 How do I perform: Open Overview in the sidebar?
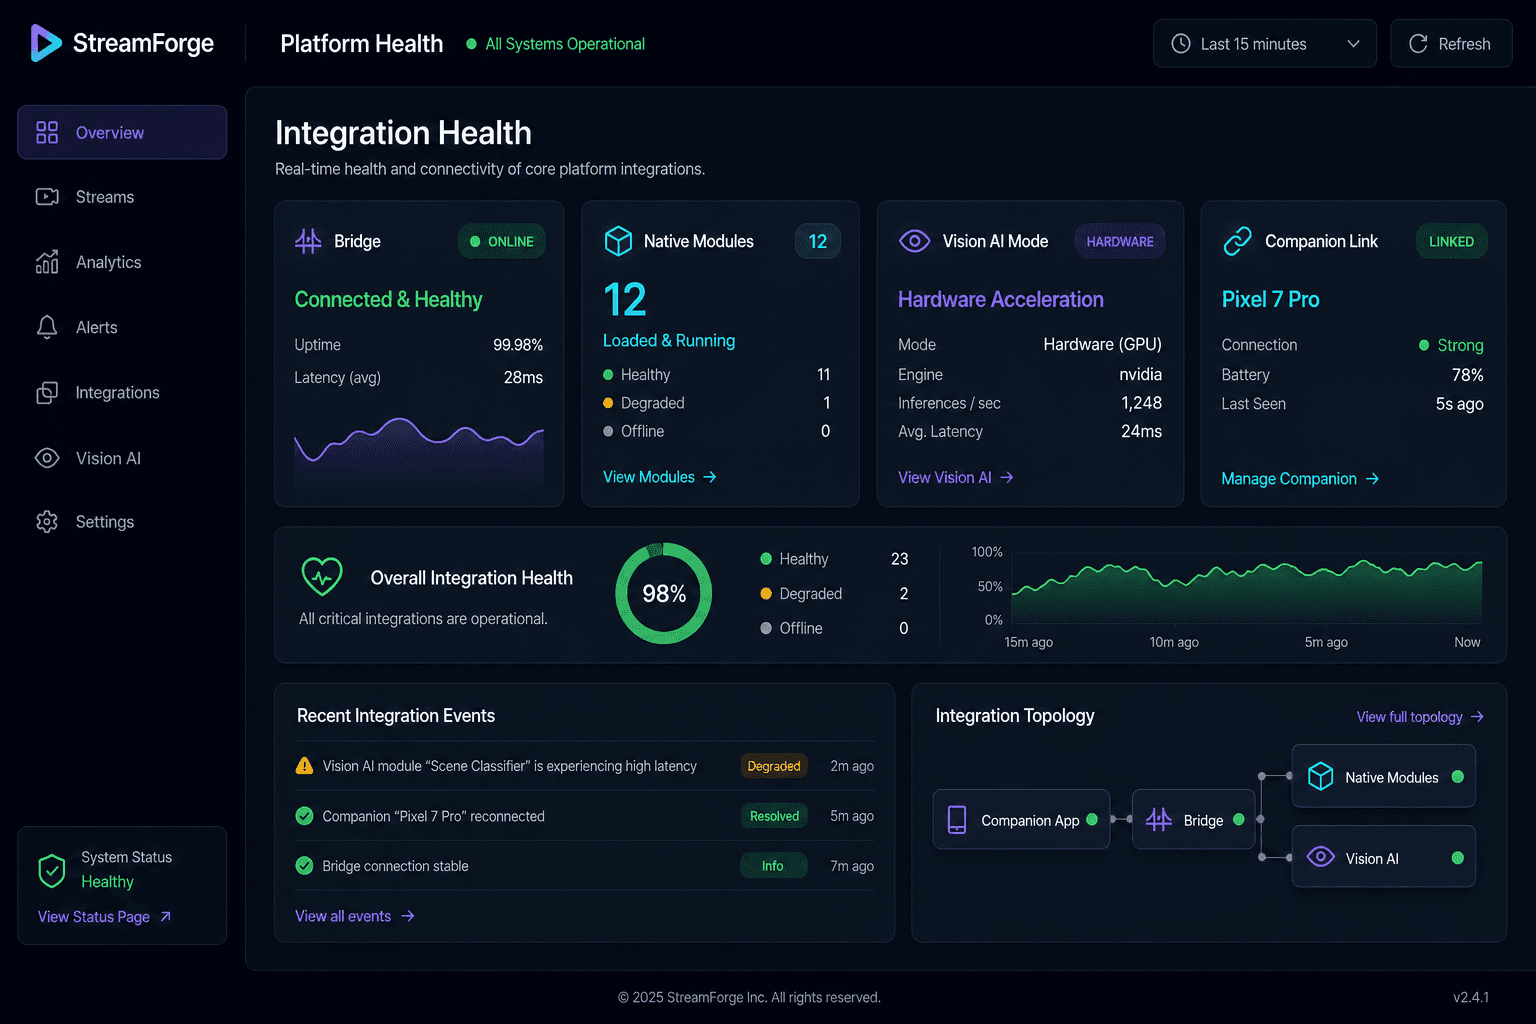coord(122,132)
